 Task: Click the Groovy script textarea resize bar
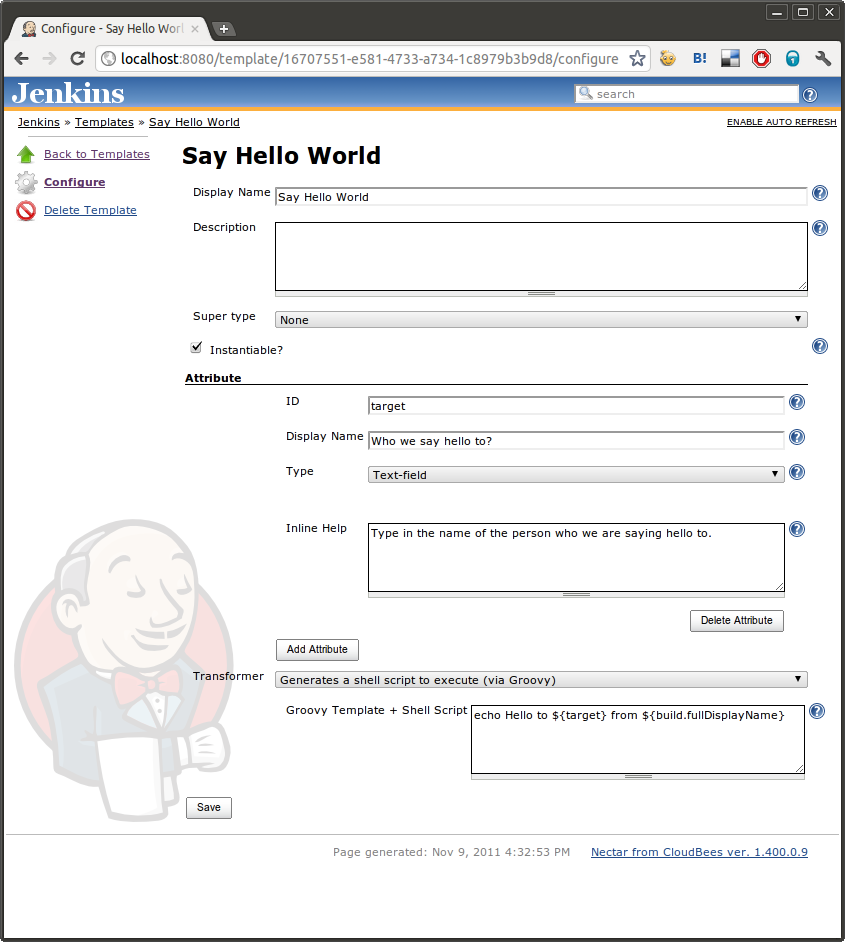pyautogui.click(x=638, y=776)
